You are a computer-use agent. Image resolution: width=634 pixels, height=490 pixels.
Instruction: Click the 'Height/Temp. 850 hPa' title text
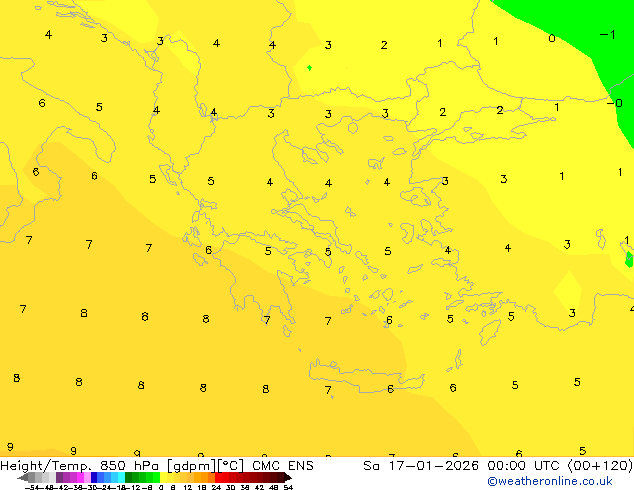point(80,466)
